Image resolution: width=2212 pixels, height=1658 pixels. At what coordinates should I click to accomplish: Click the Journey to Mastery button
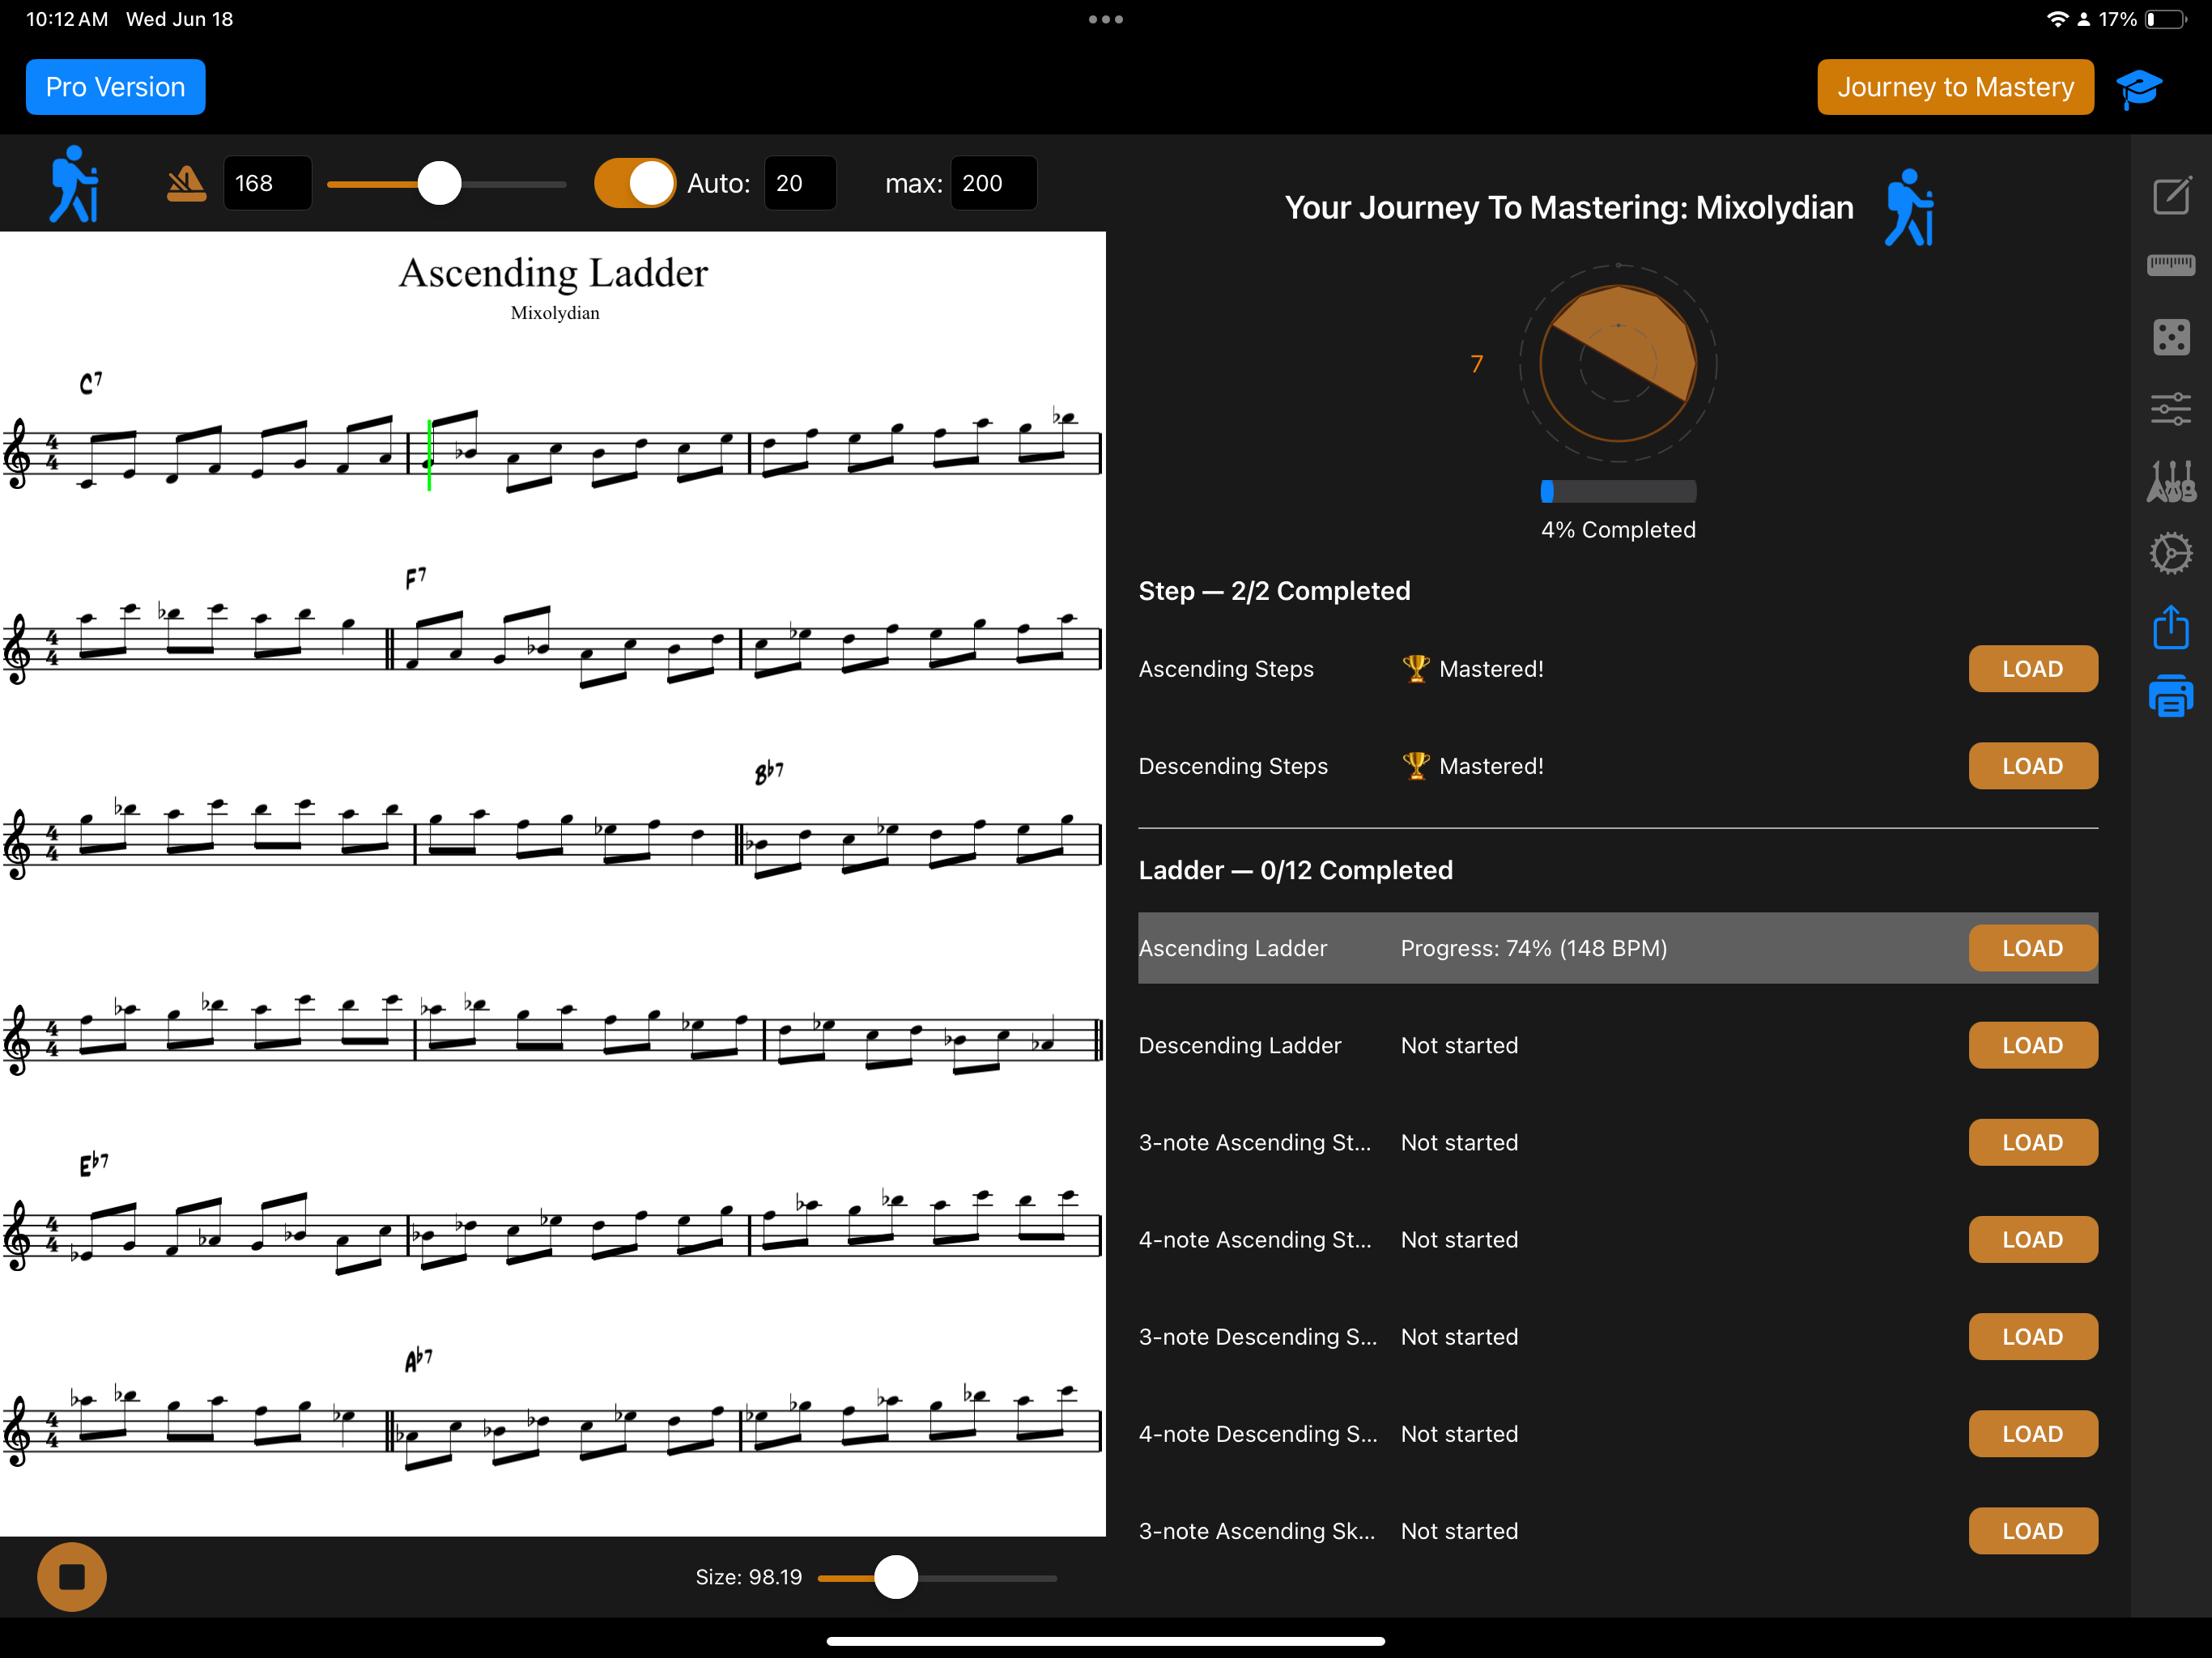(x=1955, y=87)
